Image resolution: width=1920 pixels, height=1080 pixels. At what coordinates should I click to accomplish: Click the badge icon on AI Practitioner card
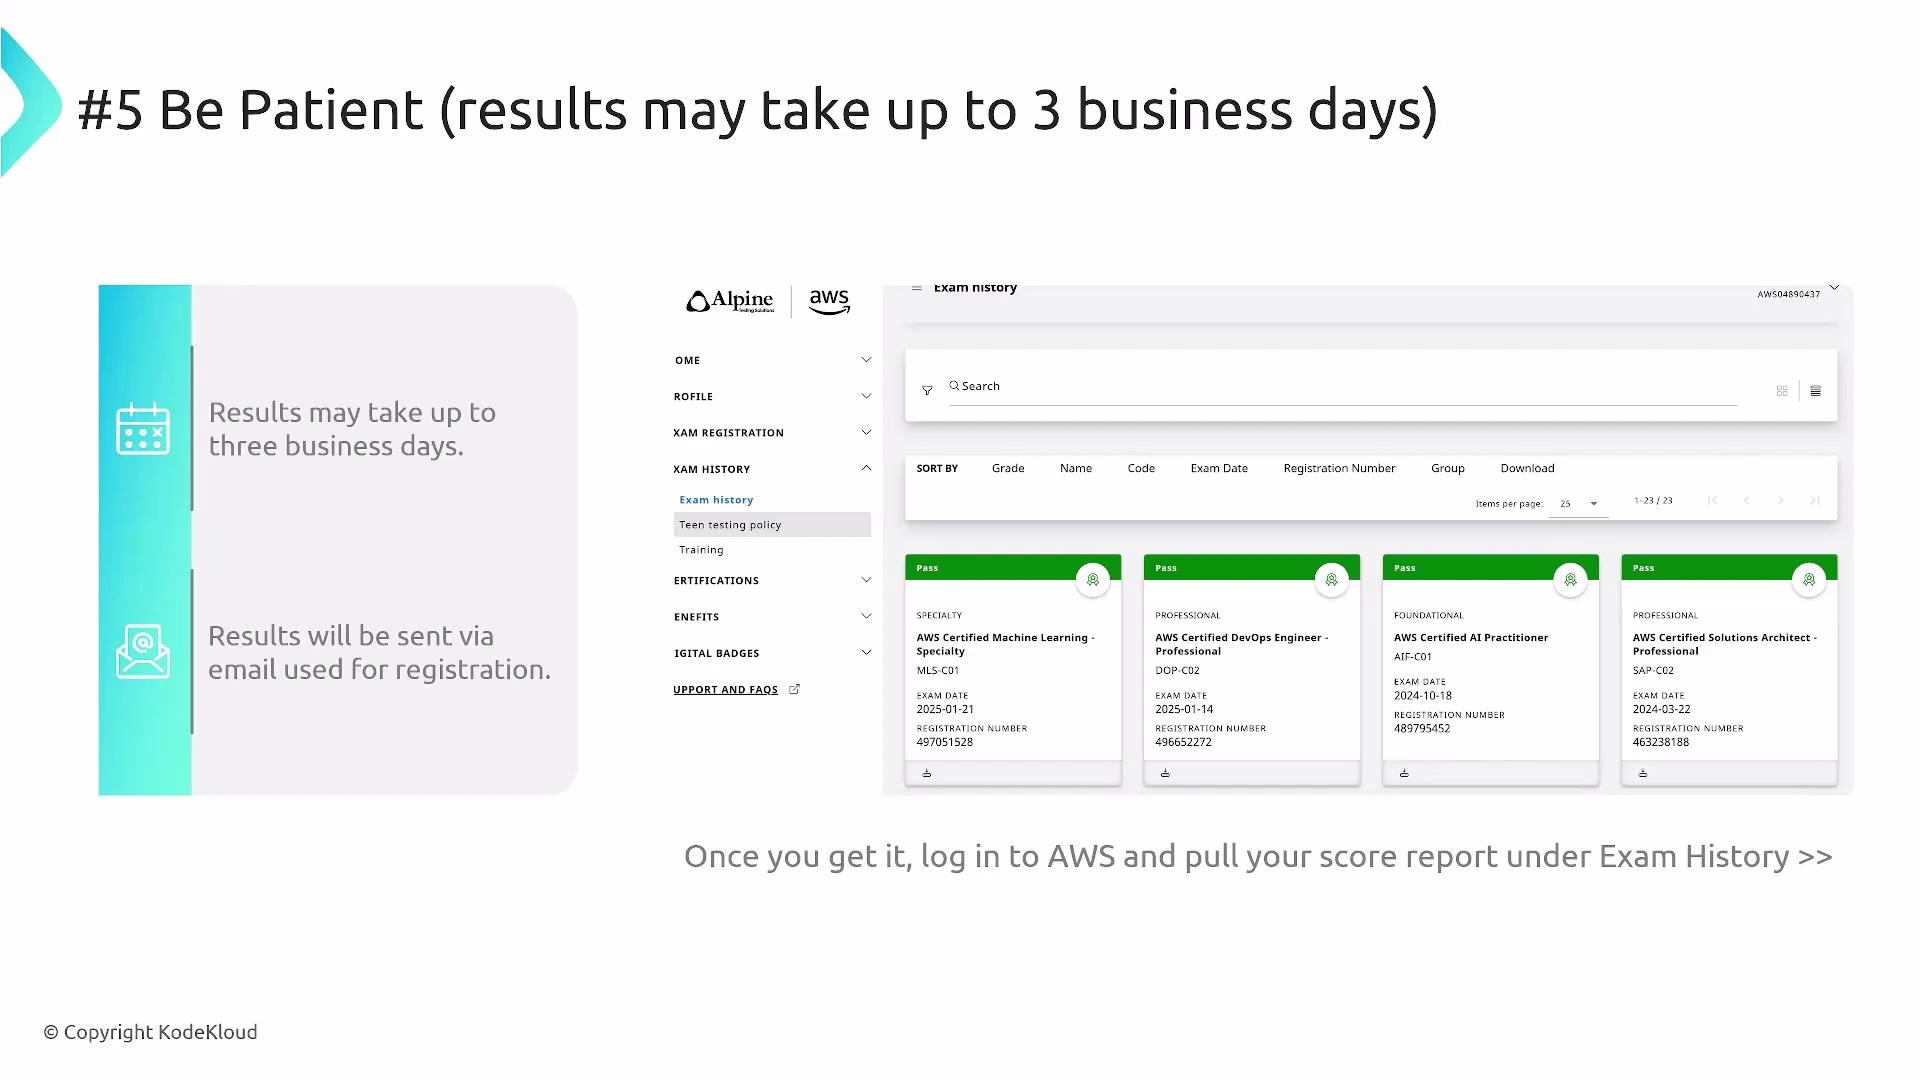click(x=1570, y=579)
